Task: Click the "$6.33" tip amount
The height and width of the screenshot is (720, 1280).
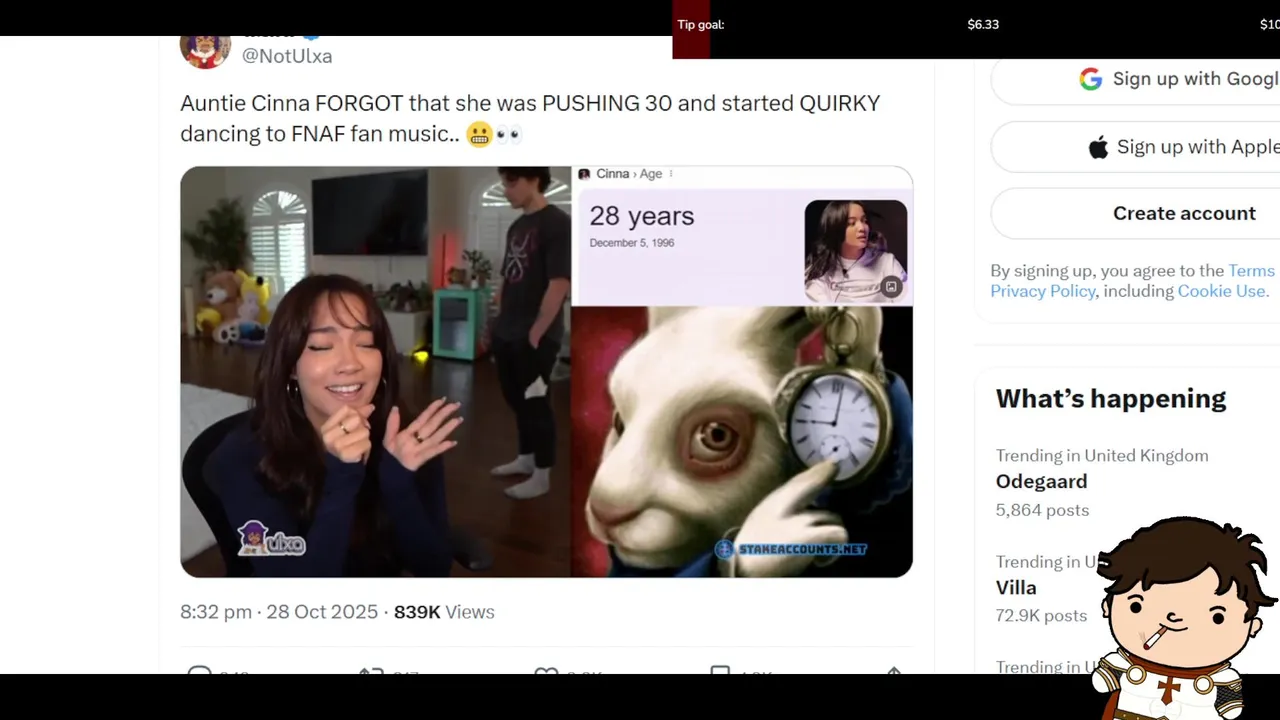Action: (983, 25)
